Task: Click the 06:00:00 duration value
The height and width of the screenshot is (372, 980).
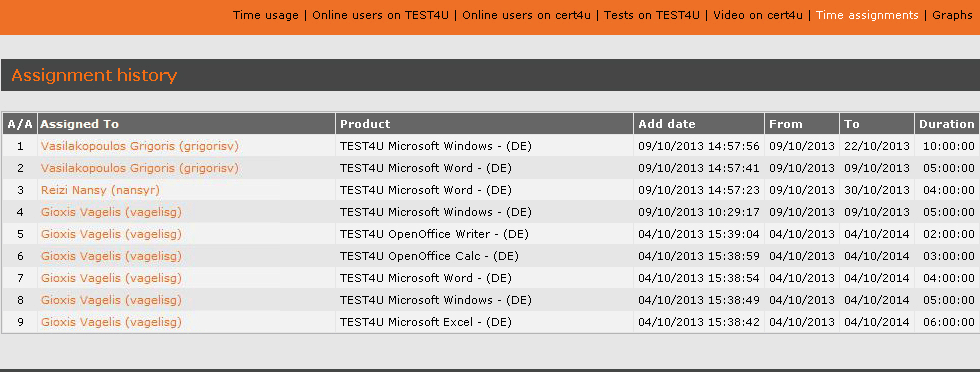Action: click(949, 322)
